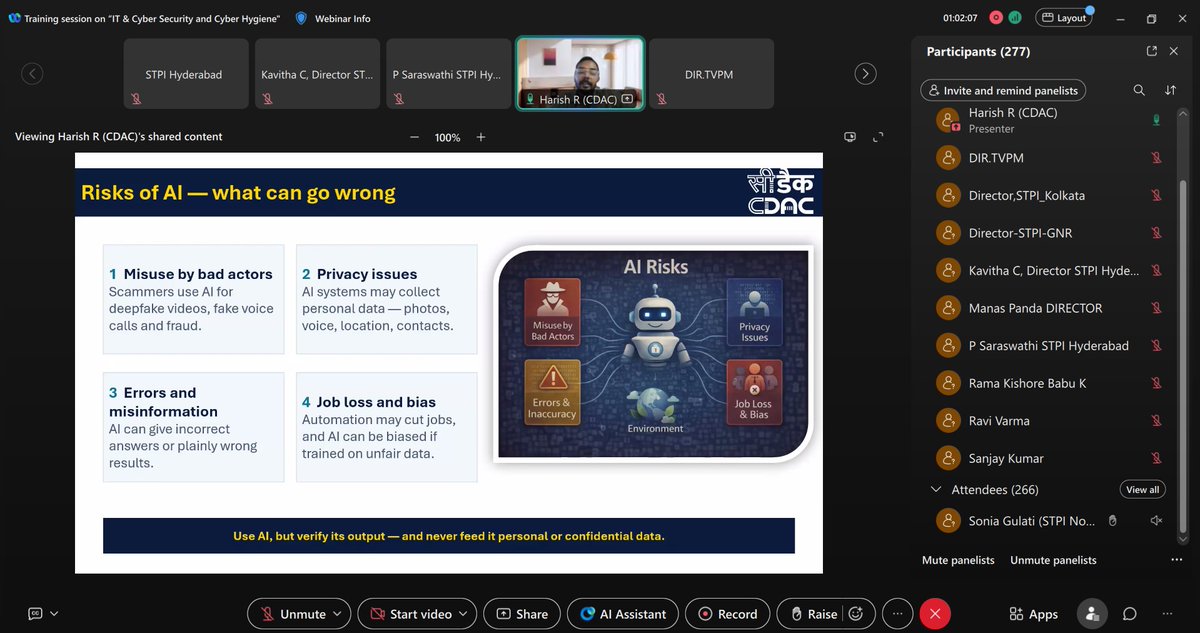Open more options in meeting controls
Screen dimensions: 1200x633
897,614
